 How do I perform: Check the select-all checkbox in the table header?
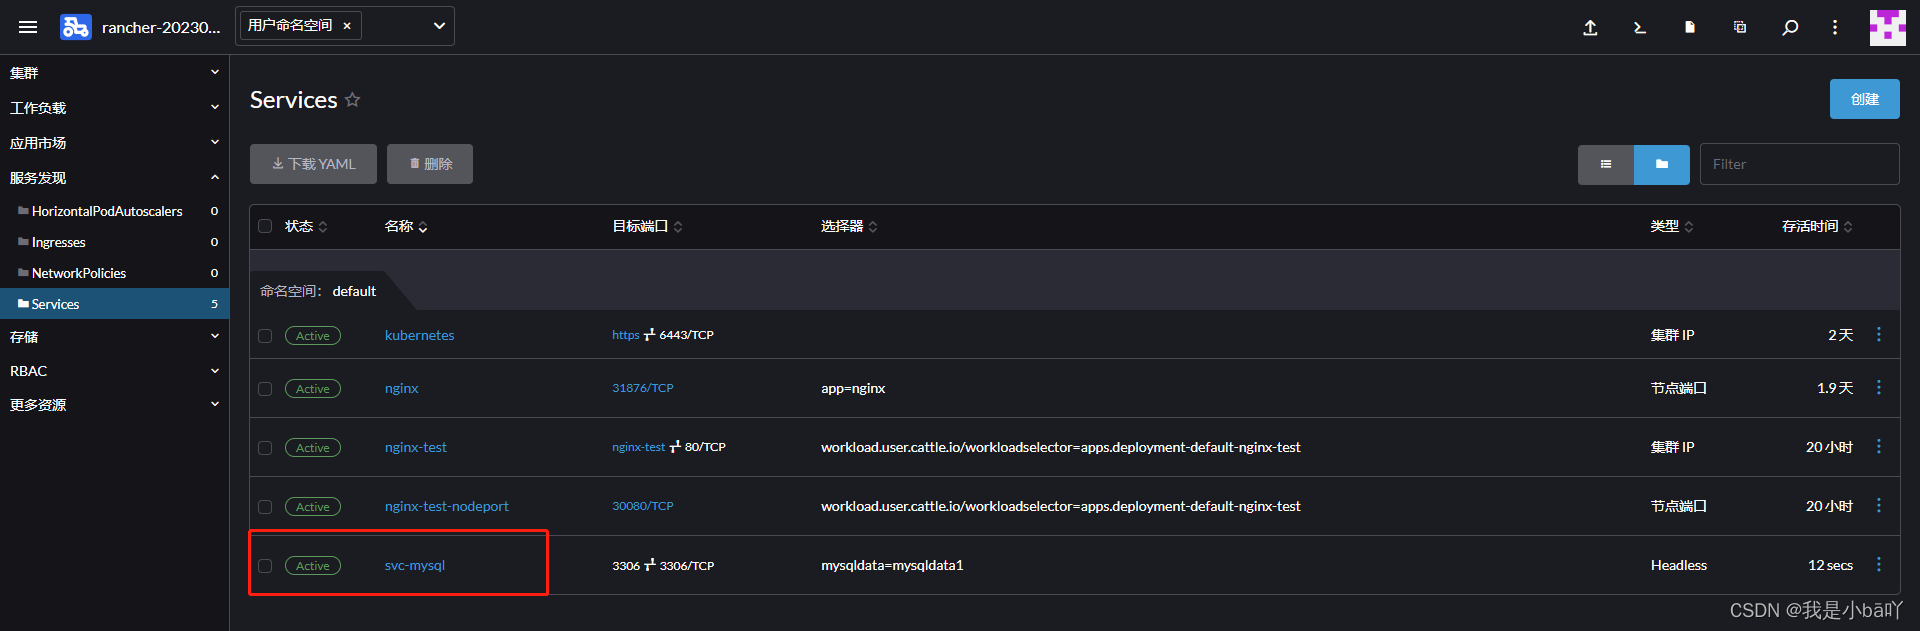pyautogui.click(x=265, y=226)
